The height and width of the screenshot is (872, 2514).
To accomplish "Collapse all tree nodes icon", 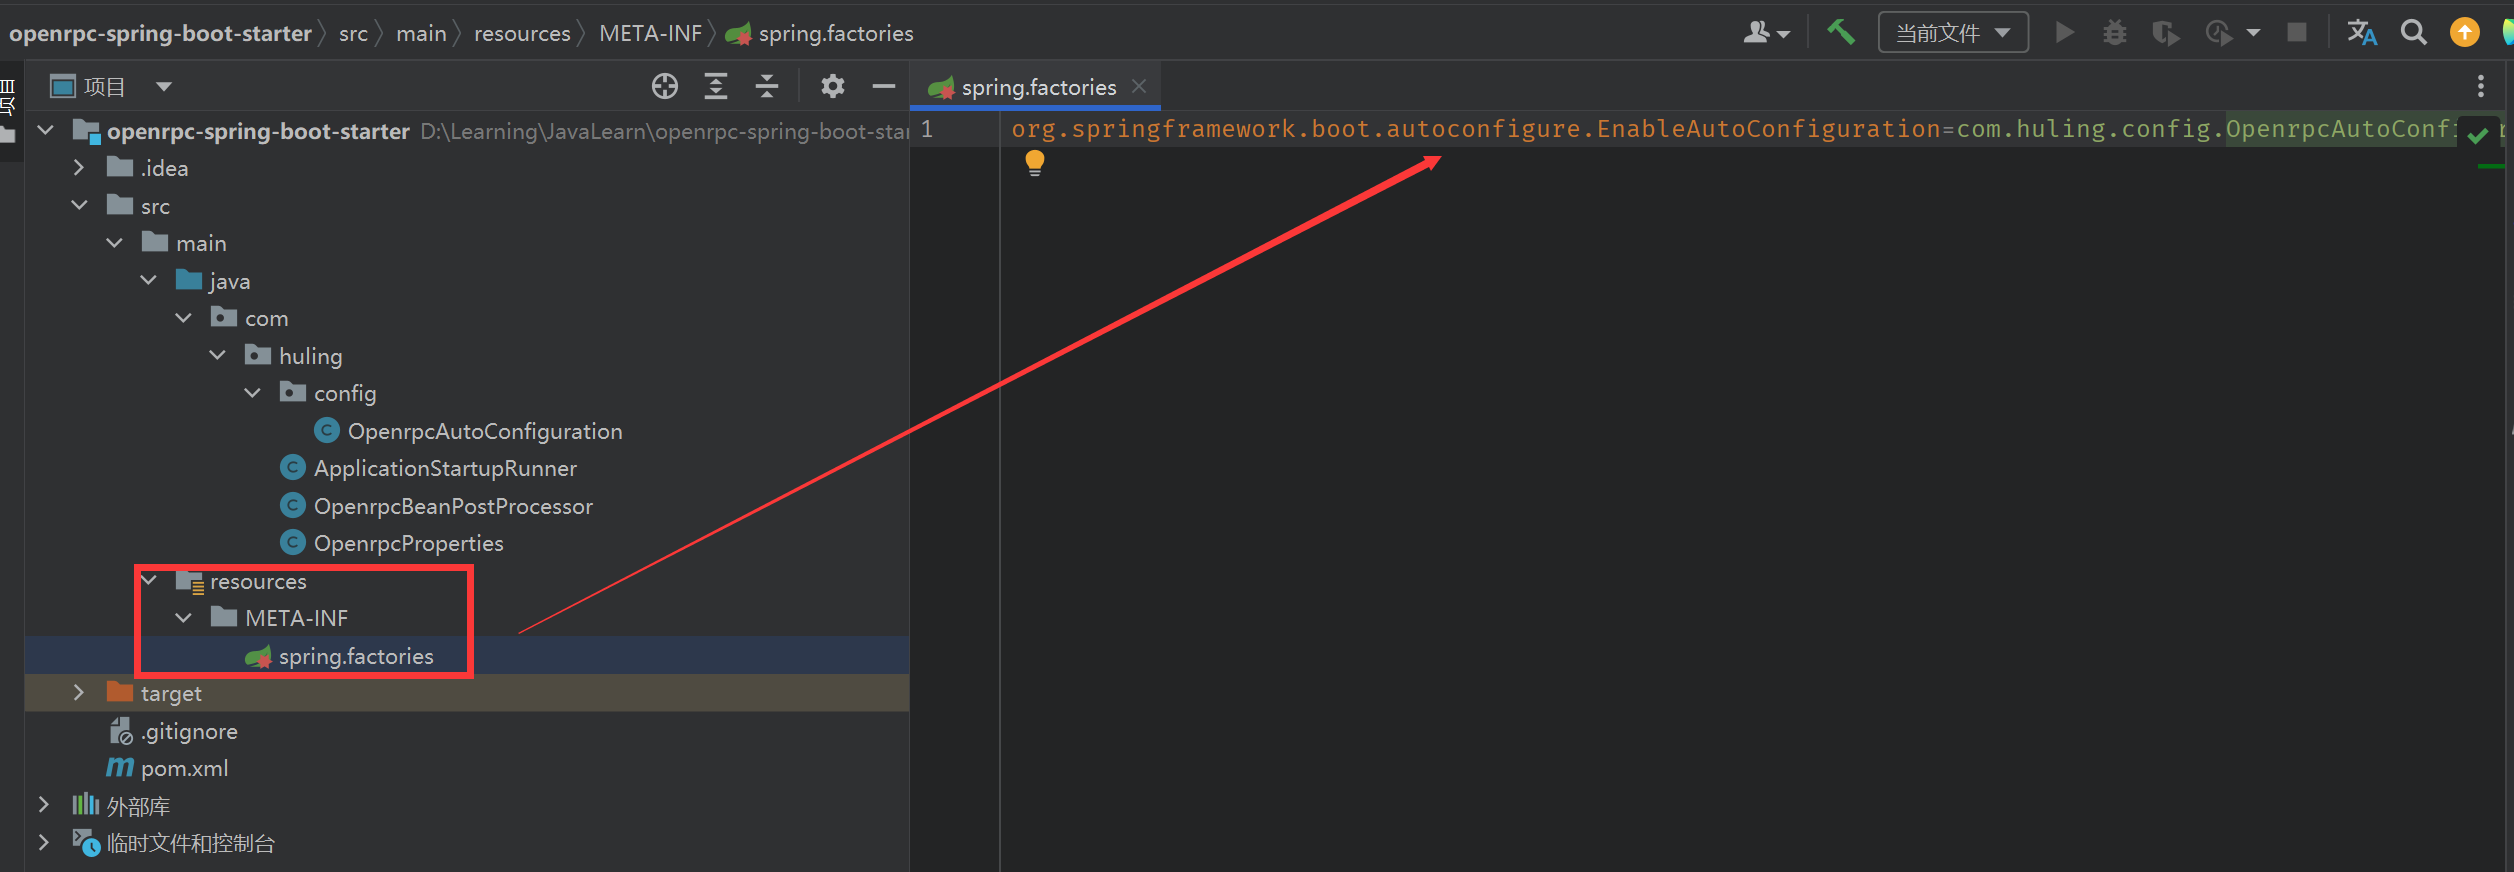I will tap(766, 87).
